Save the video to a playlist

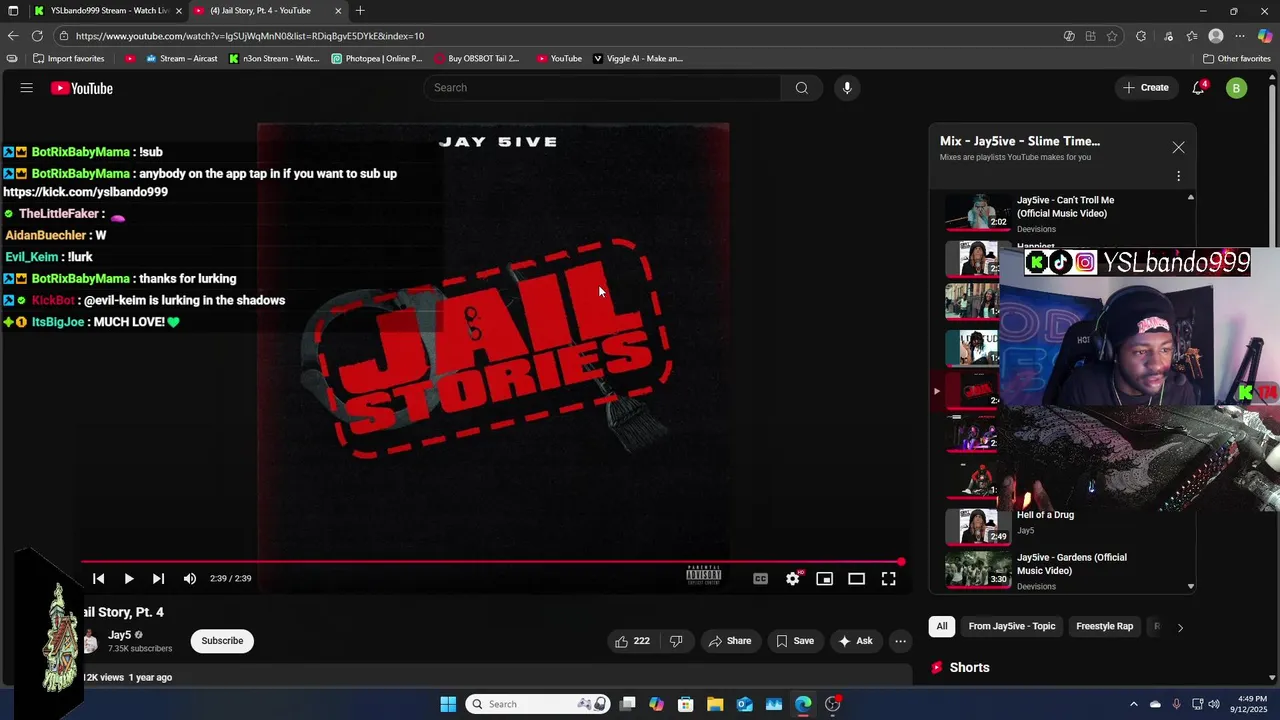(x=795, y=641)
